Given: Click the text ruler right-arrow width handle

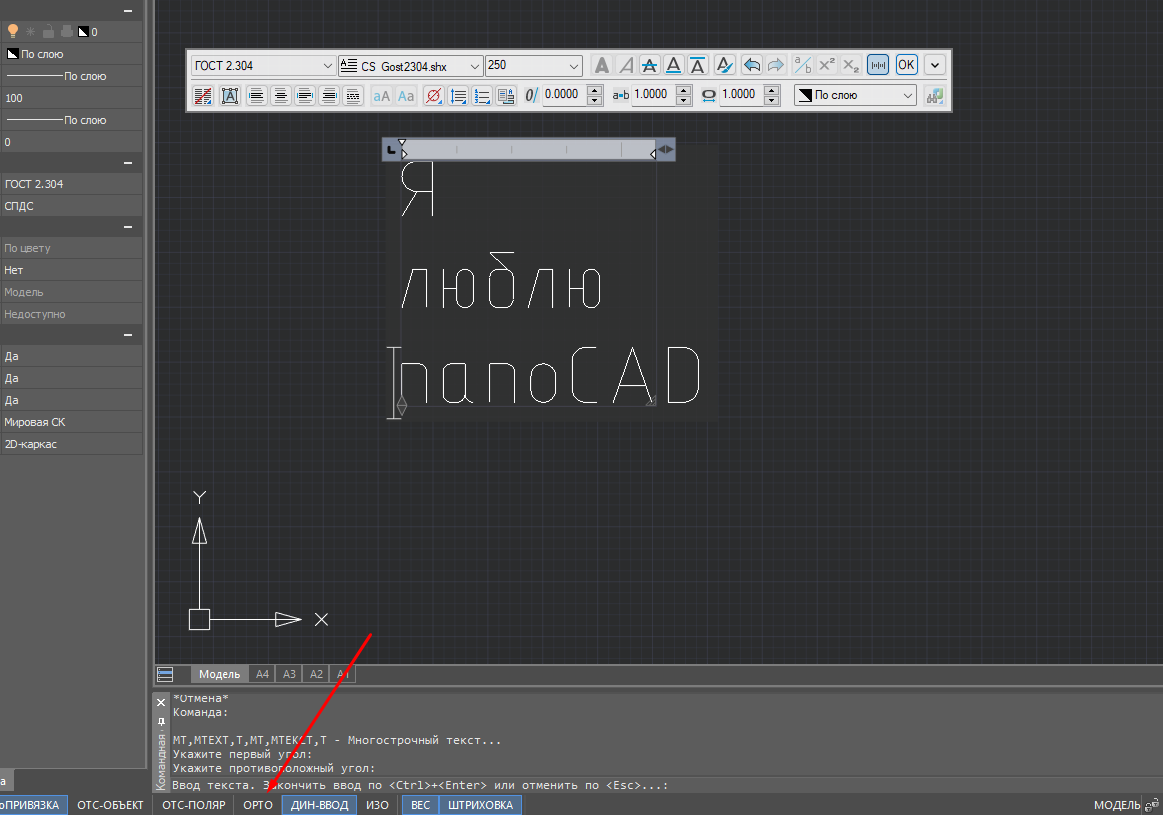Looking at the screenshot, I should tap(666, 149).
